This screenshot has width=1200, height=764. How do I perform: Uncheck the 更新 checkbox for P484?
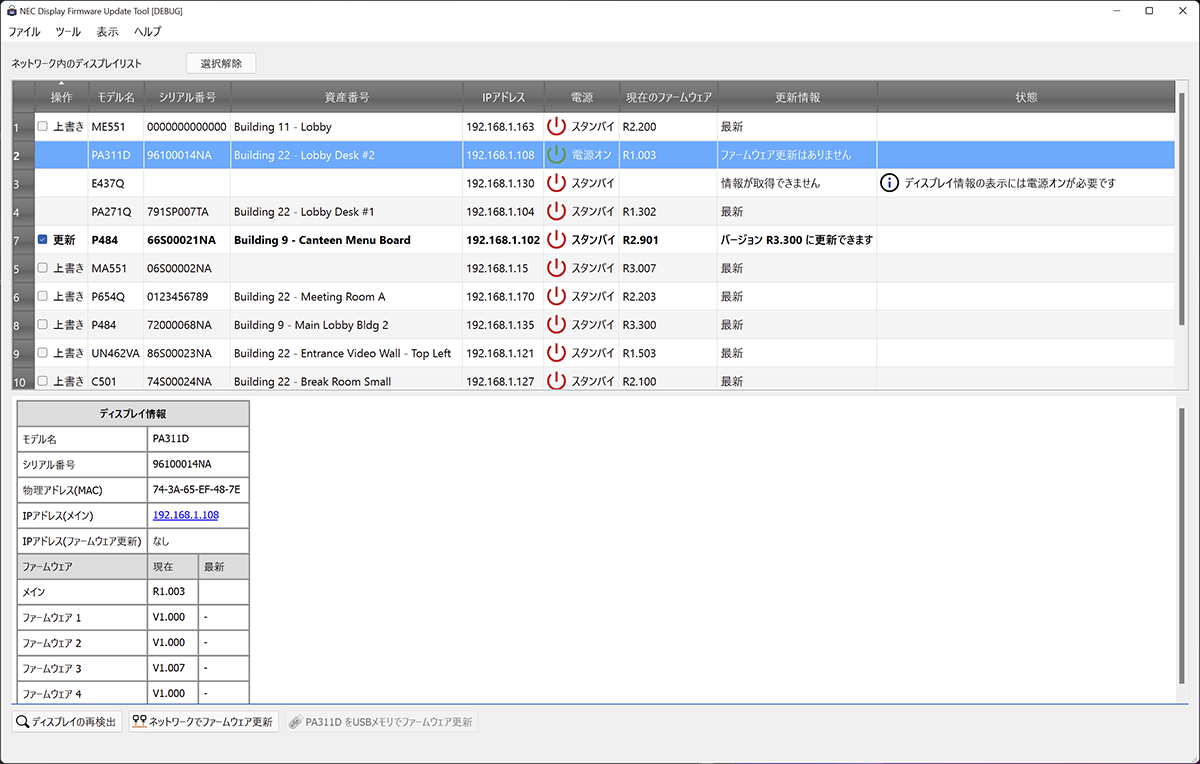pos(42,240)
